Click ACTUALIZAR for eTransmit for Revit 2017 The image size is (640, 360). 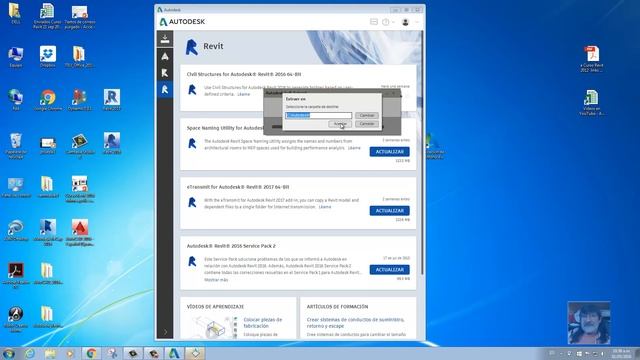click(x=389, y=211)
